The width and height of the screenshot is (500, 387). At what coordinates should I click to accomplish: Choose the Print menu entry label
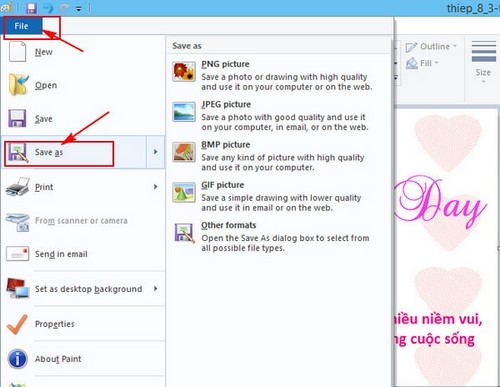[x=44, y=187]
